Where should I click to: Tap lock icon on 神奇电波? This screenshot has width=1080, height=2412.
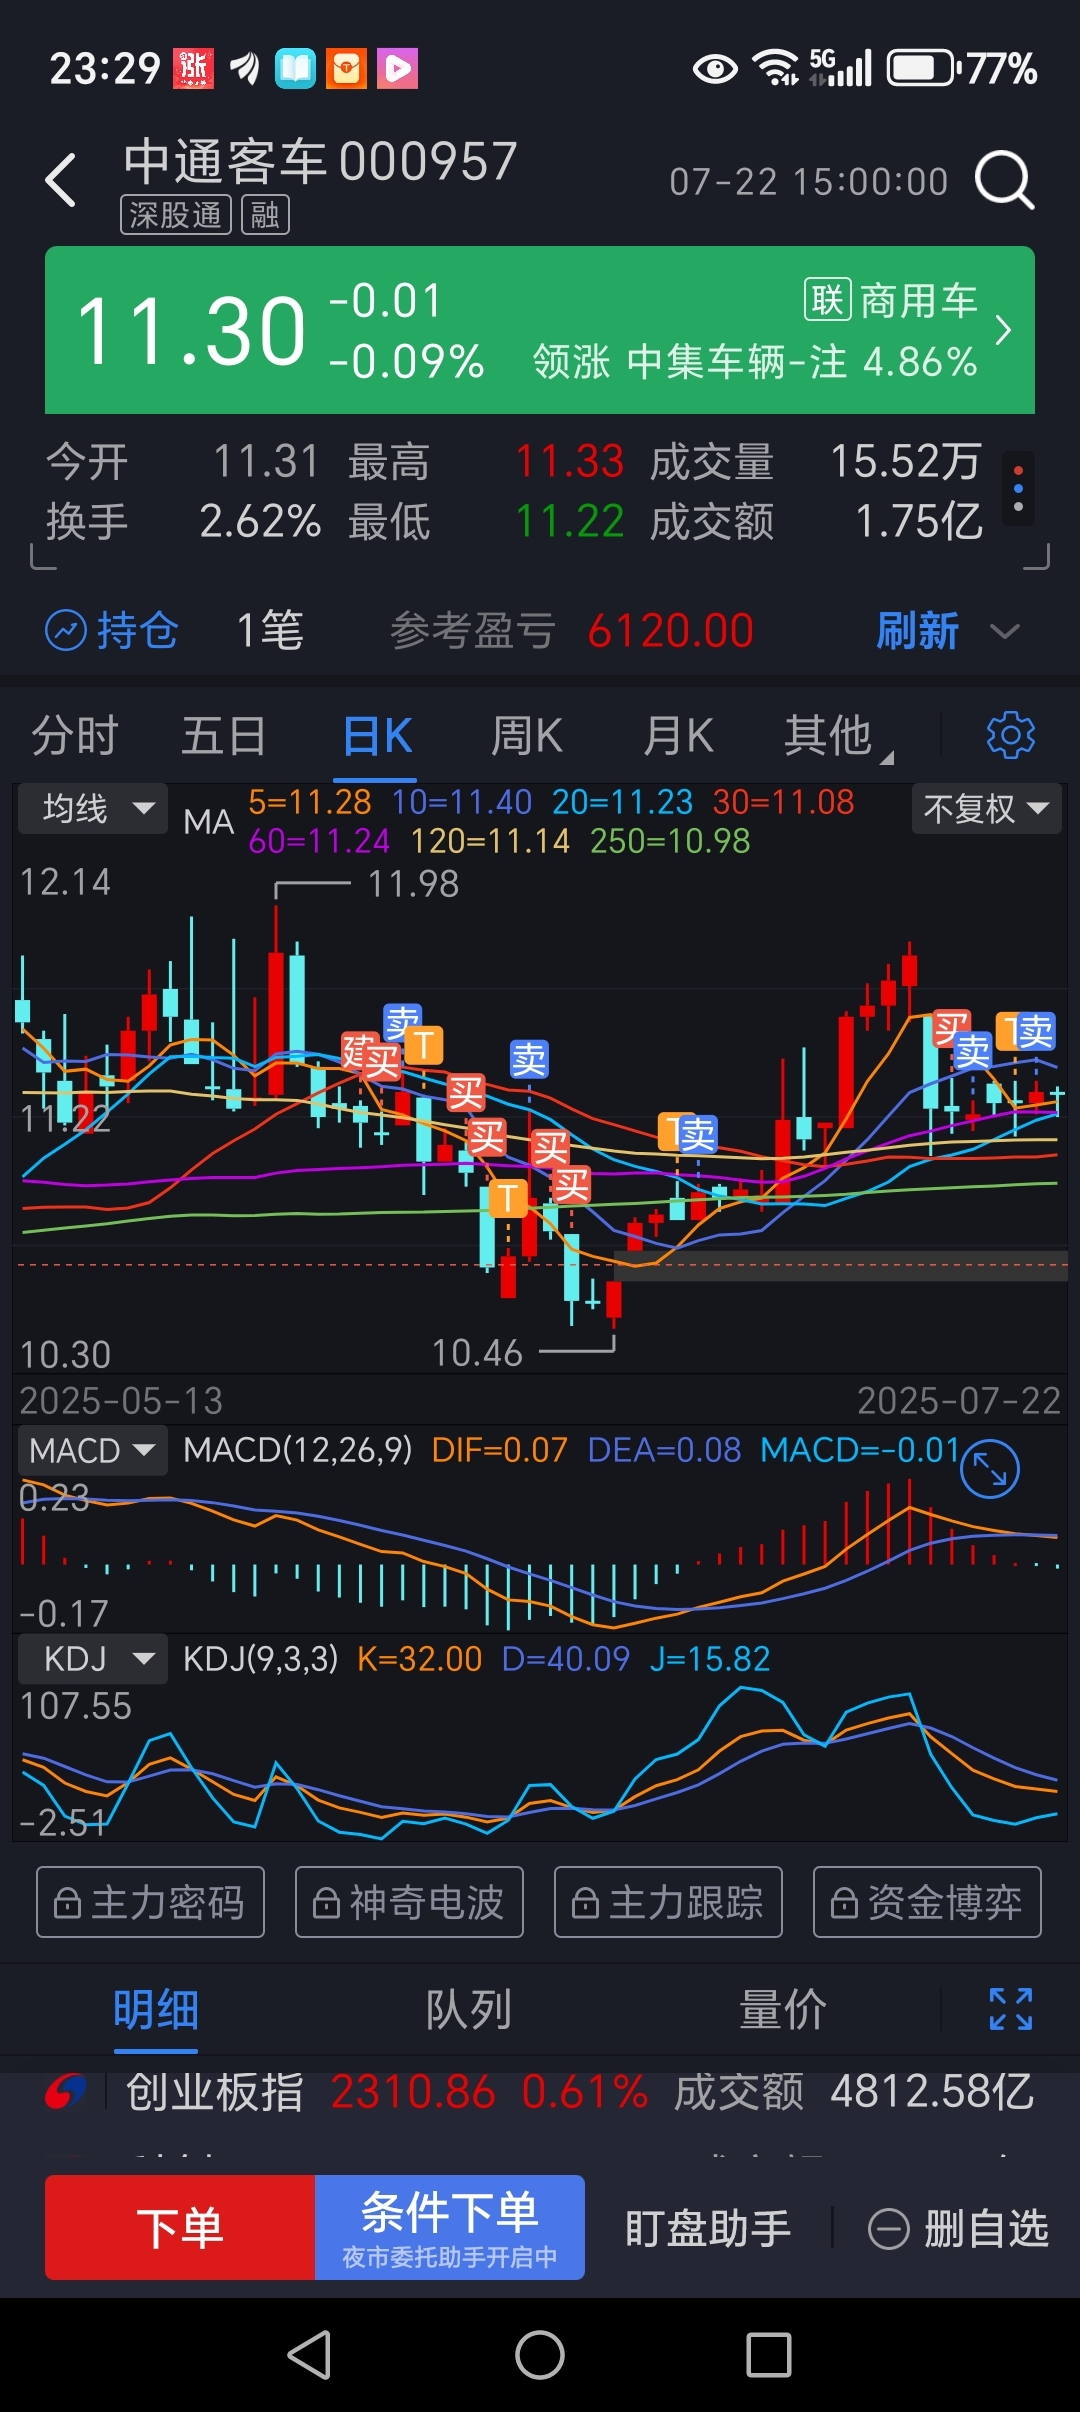(326, 1903)
